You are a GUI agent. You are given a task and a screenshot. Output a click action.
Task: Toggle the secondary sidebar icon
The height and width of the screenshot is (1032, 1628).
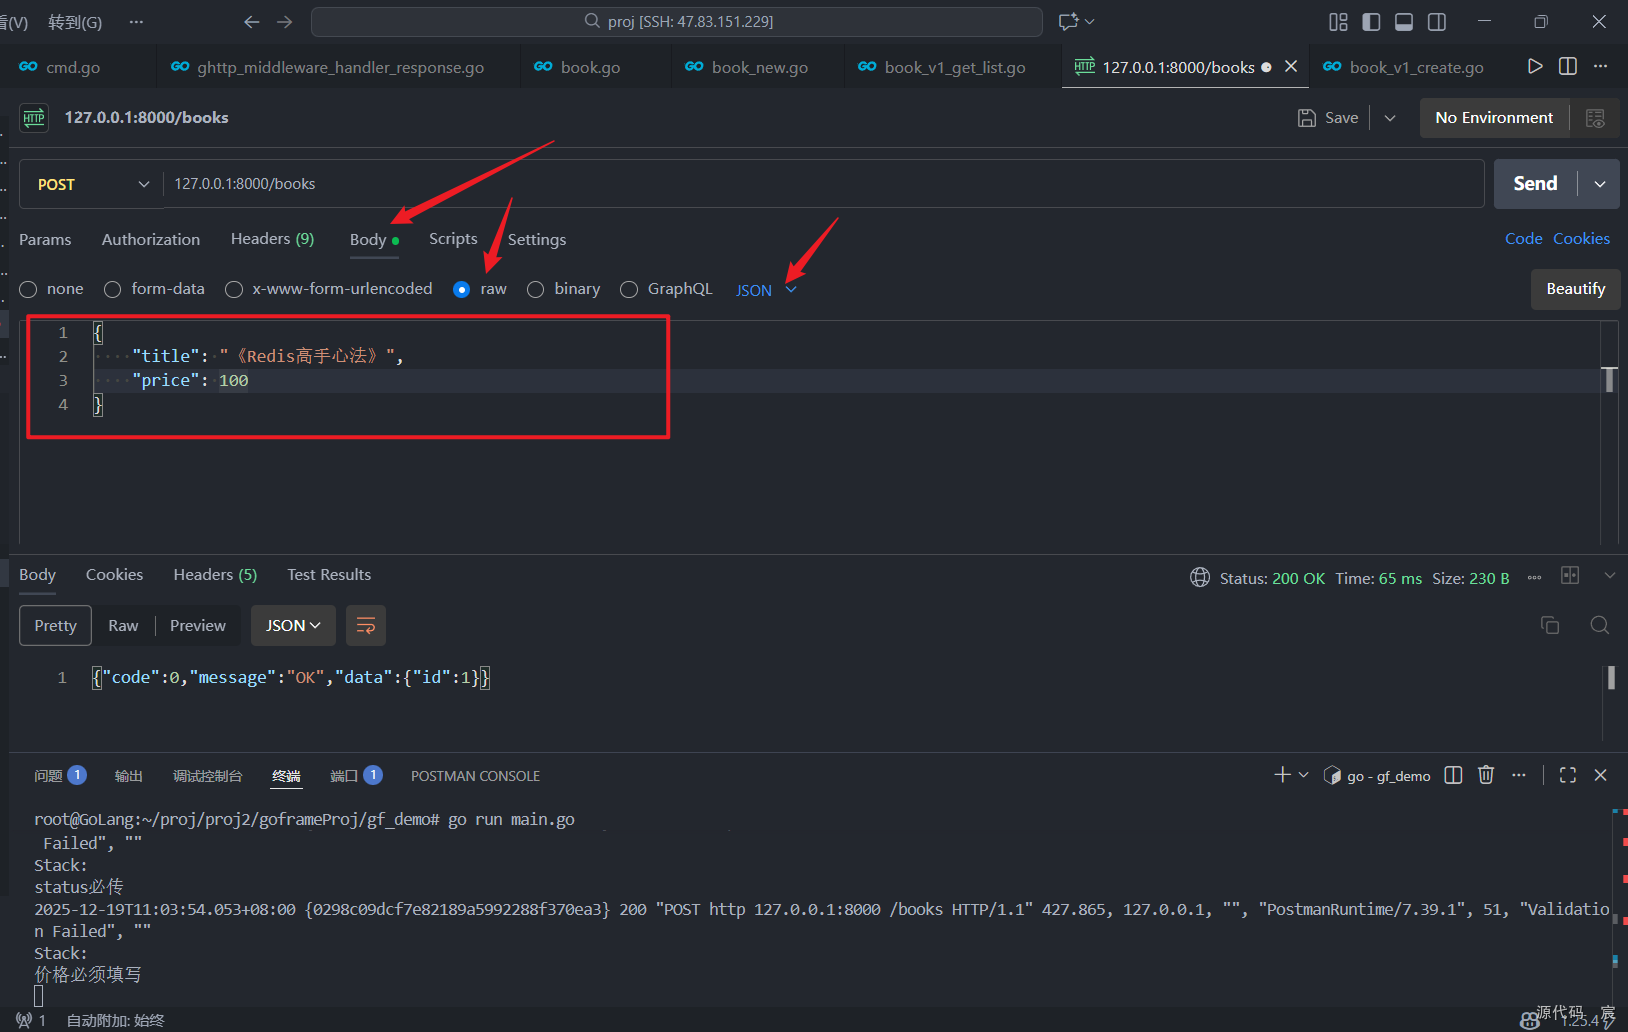[1437, 22]
